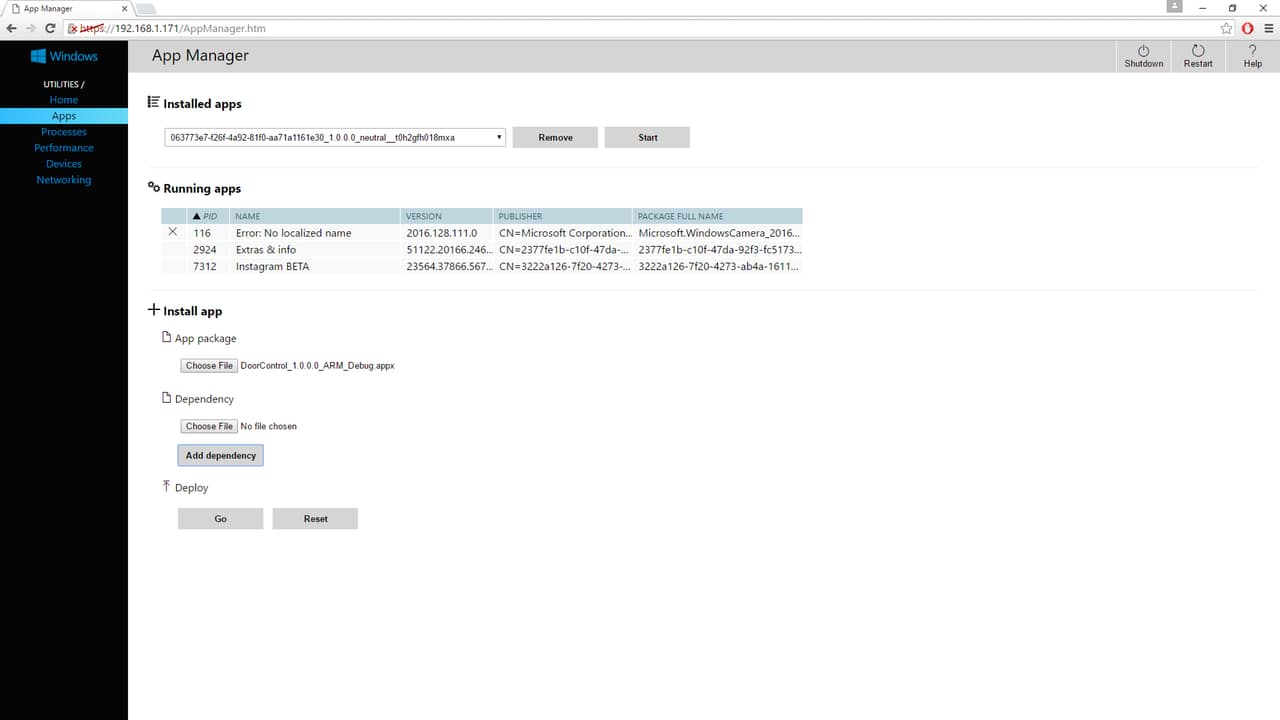Reset the install app form

point(316,519)
